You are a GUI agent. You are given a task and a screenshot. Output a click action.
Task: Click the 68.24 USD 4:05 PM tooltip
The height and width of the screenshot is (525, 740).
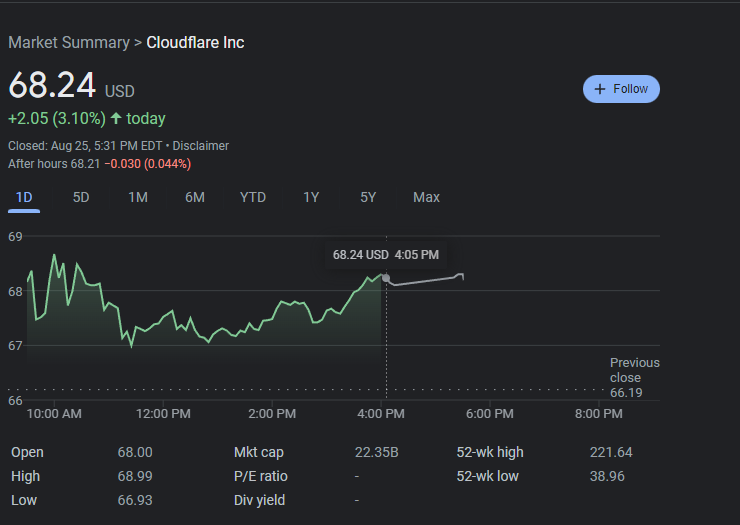click(x=386, y=255)
